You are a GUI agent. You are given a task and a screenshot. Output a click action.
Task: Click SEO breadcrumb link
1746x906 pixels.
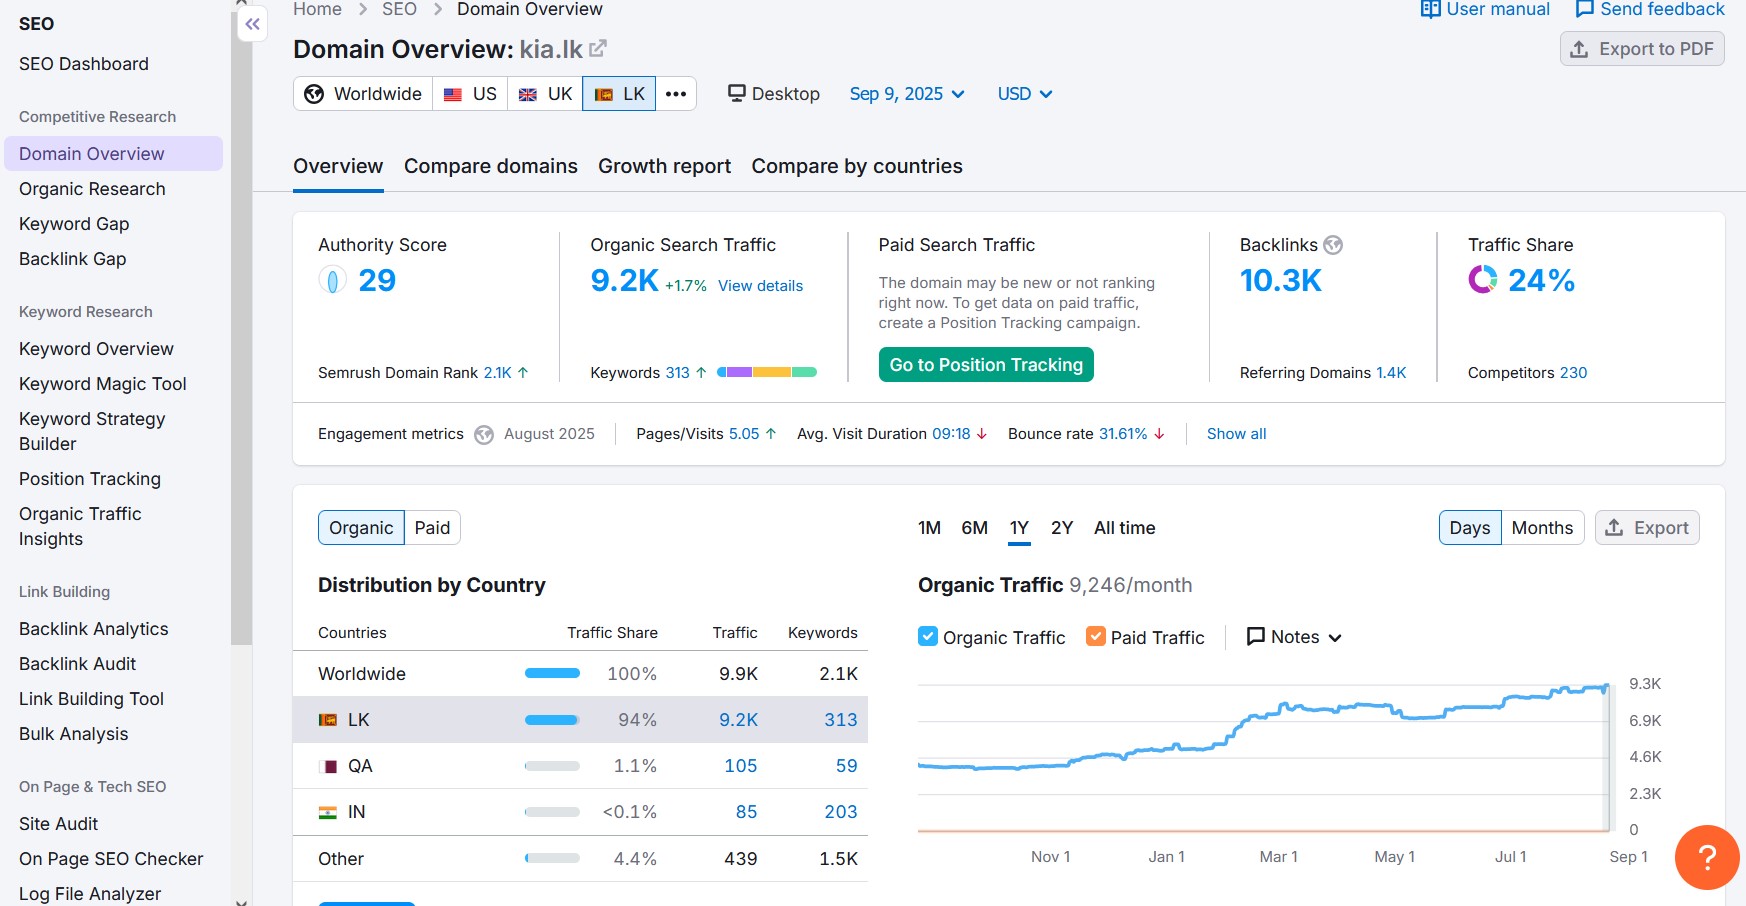click(x=399, y=9)
